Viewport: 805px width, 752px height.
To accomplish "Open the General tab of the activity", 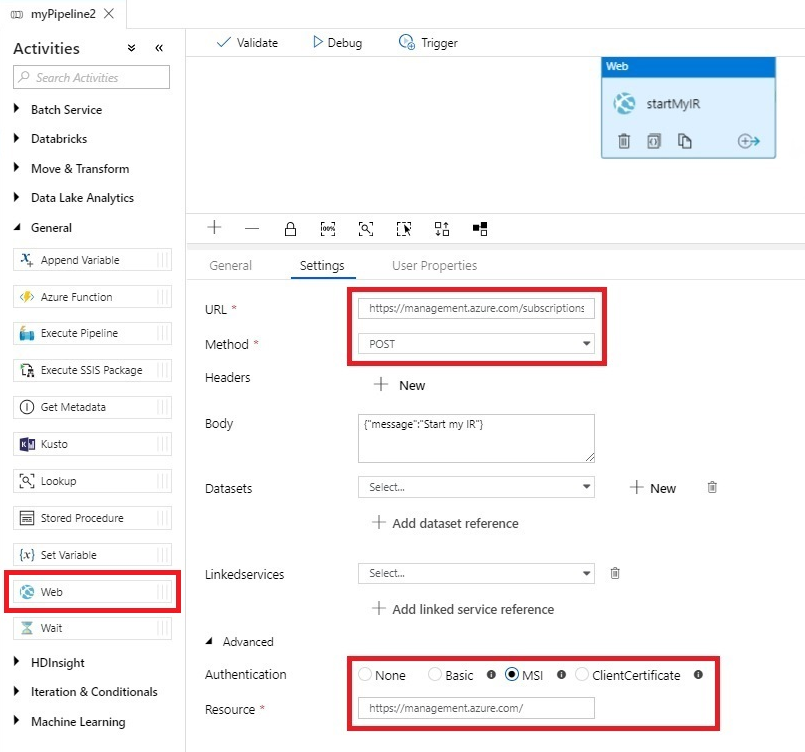I will pos(231,265).
